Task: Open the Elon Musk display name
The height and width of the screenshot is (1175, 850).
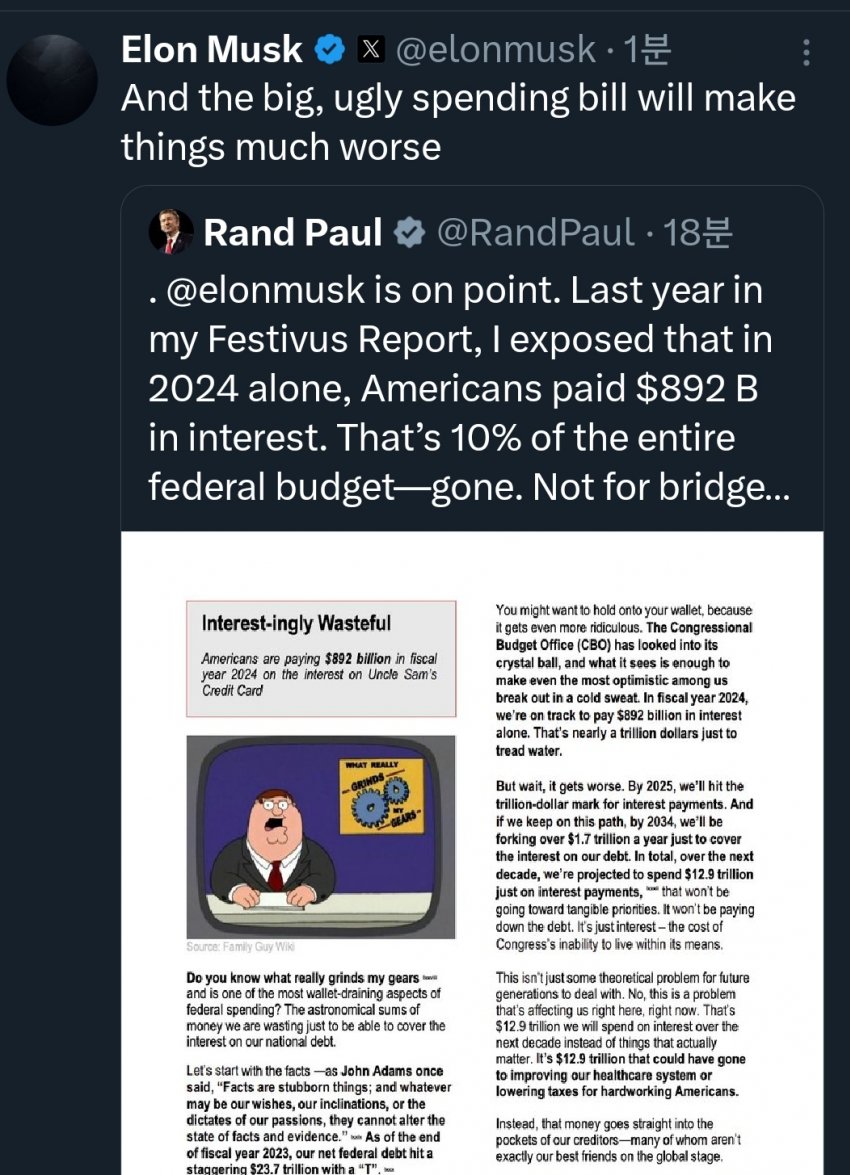Action: coord(211,49)
